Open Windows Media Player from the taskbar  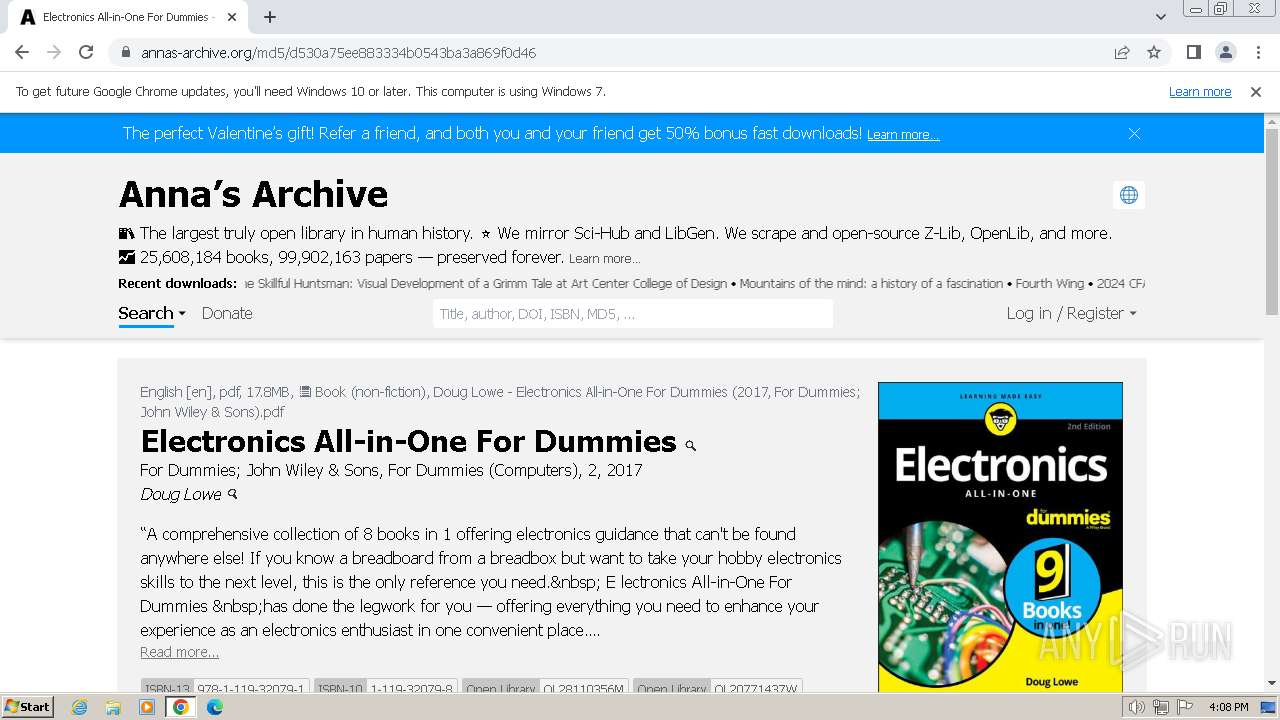pos(147,707)
